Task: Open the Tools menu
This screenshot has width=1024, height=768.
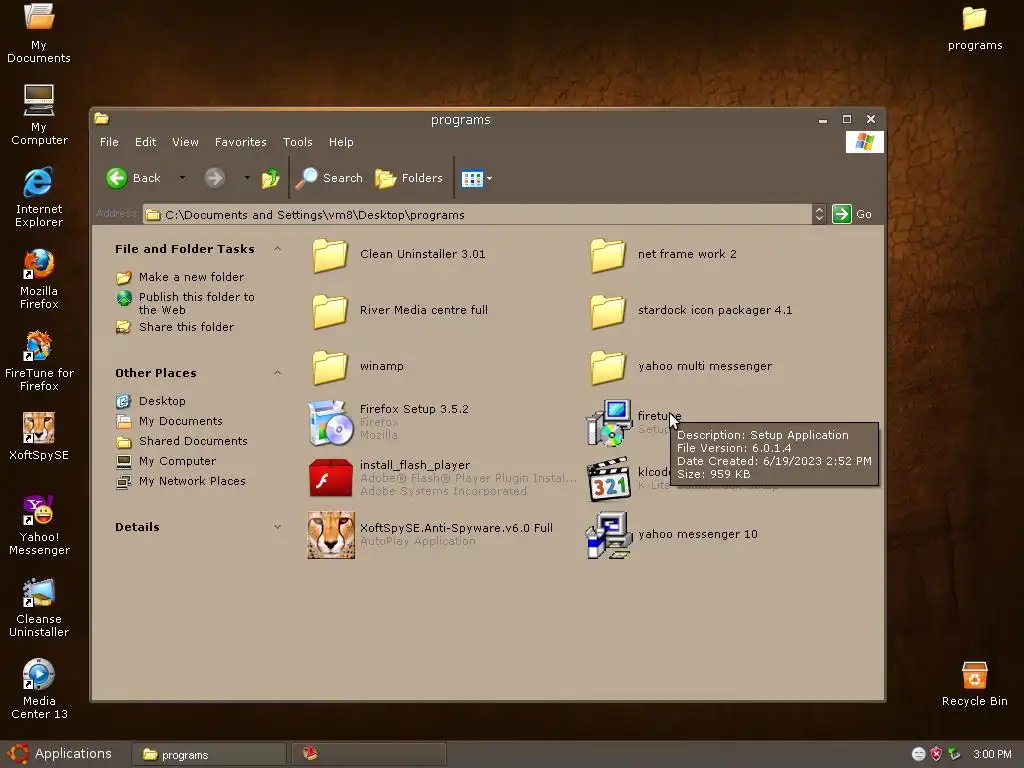Action: [297, 142]
